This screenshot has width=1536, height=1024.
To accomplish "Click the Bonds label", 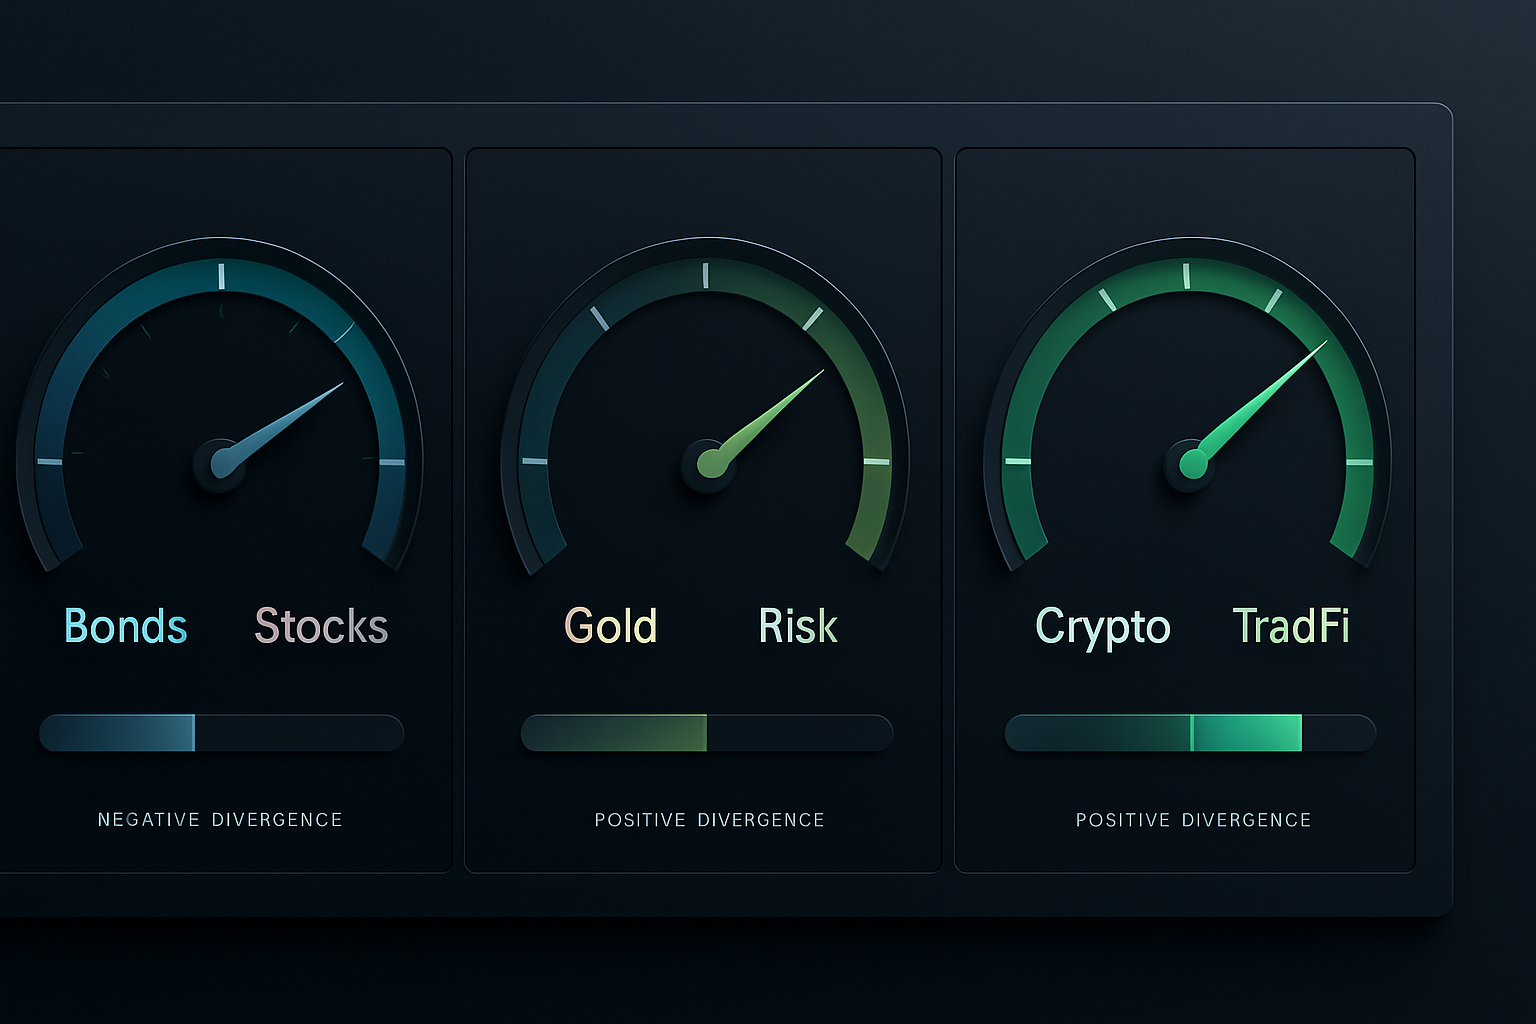I will [126, 627].
